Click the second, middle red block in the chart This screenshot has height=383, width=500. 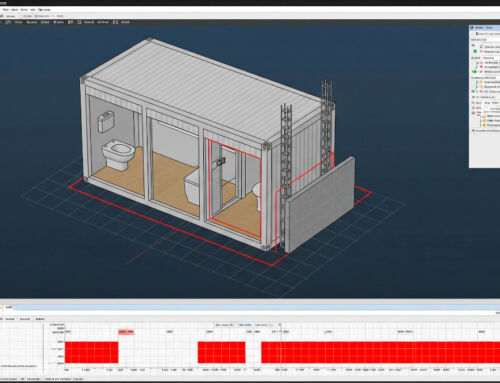pos(222,352)
